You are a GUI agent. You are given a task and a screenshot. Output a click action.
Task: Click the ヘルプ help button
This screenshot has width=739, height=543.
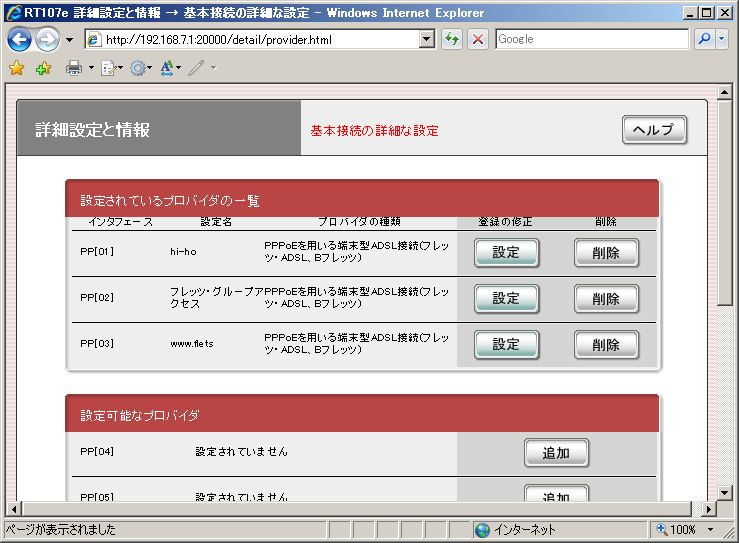[x=654, y=130]
